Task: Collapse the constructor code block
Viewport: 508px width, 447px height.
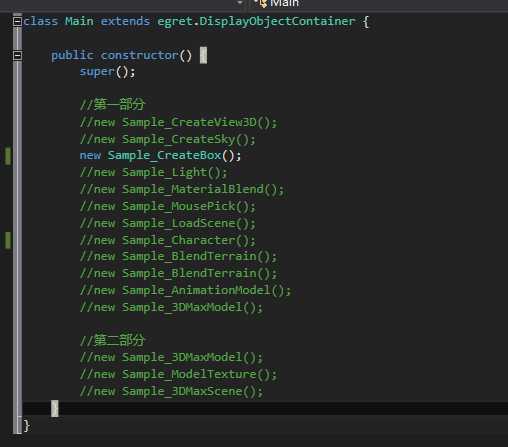Action: click(17, 55)
